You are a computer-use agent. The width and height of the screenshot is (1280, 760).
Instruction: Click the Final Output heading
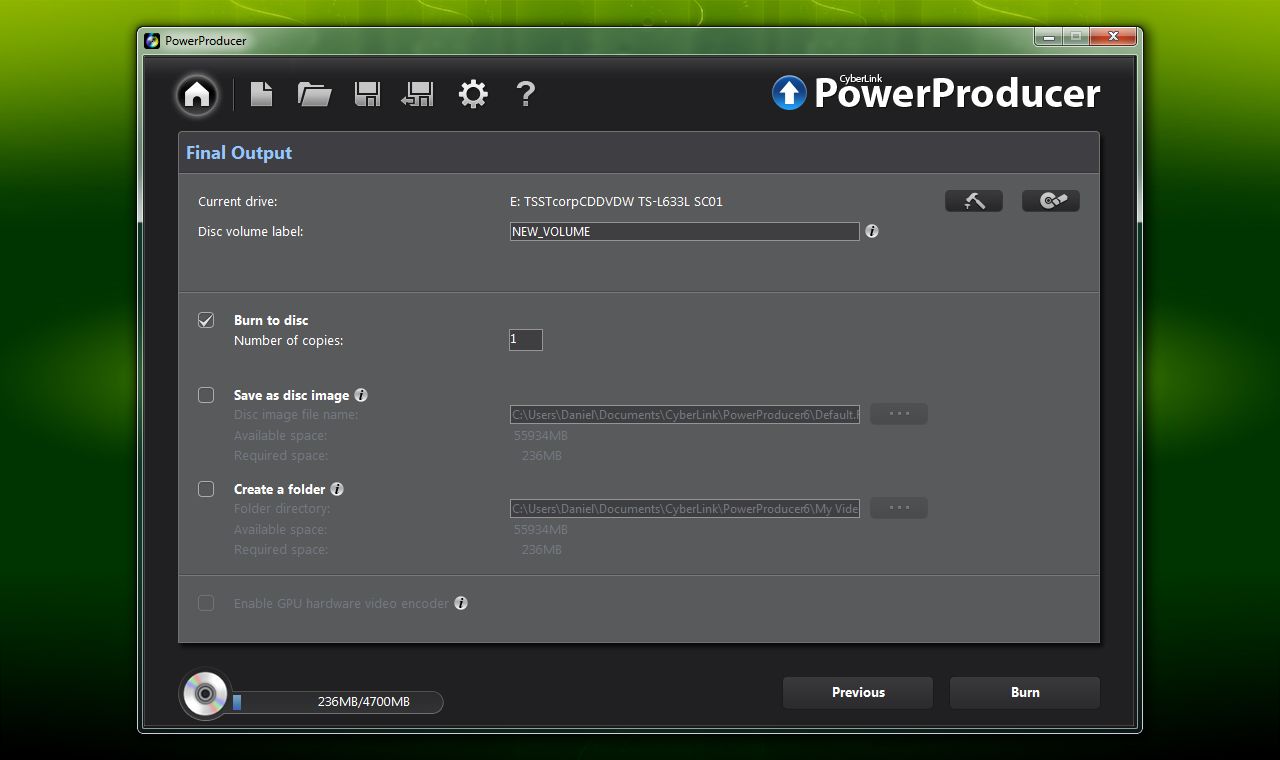(x=239, y=153)
